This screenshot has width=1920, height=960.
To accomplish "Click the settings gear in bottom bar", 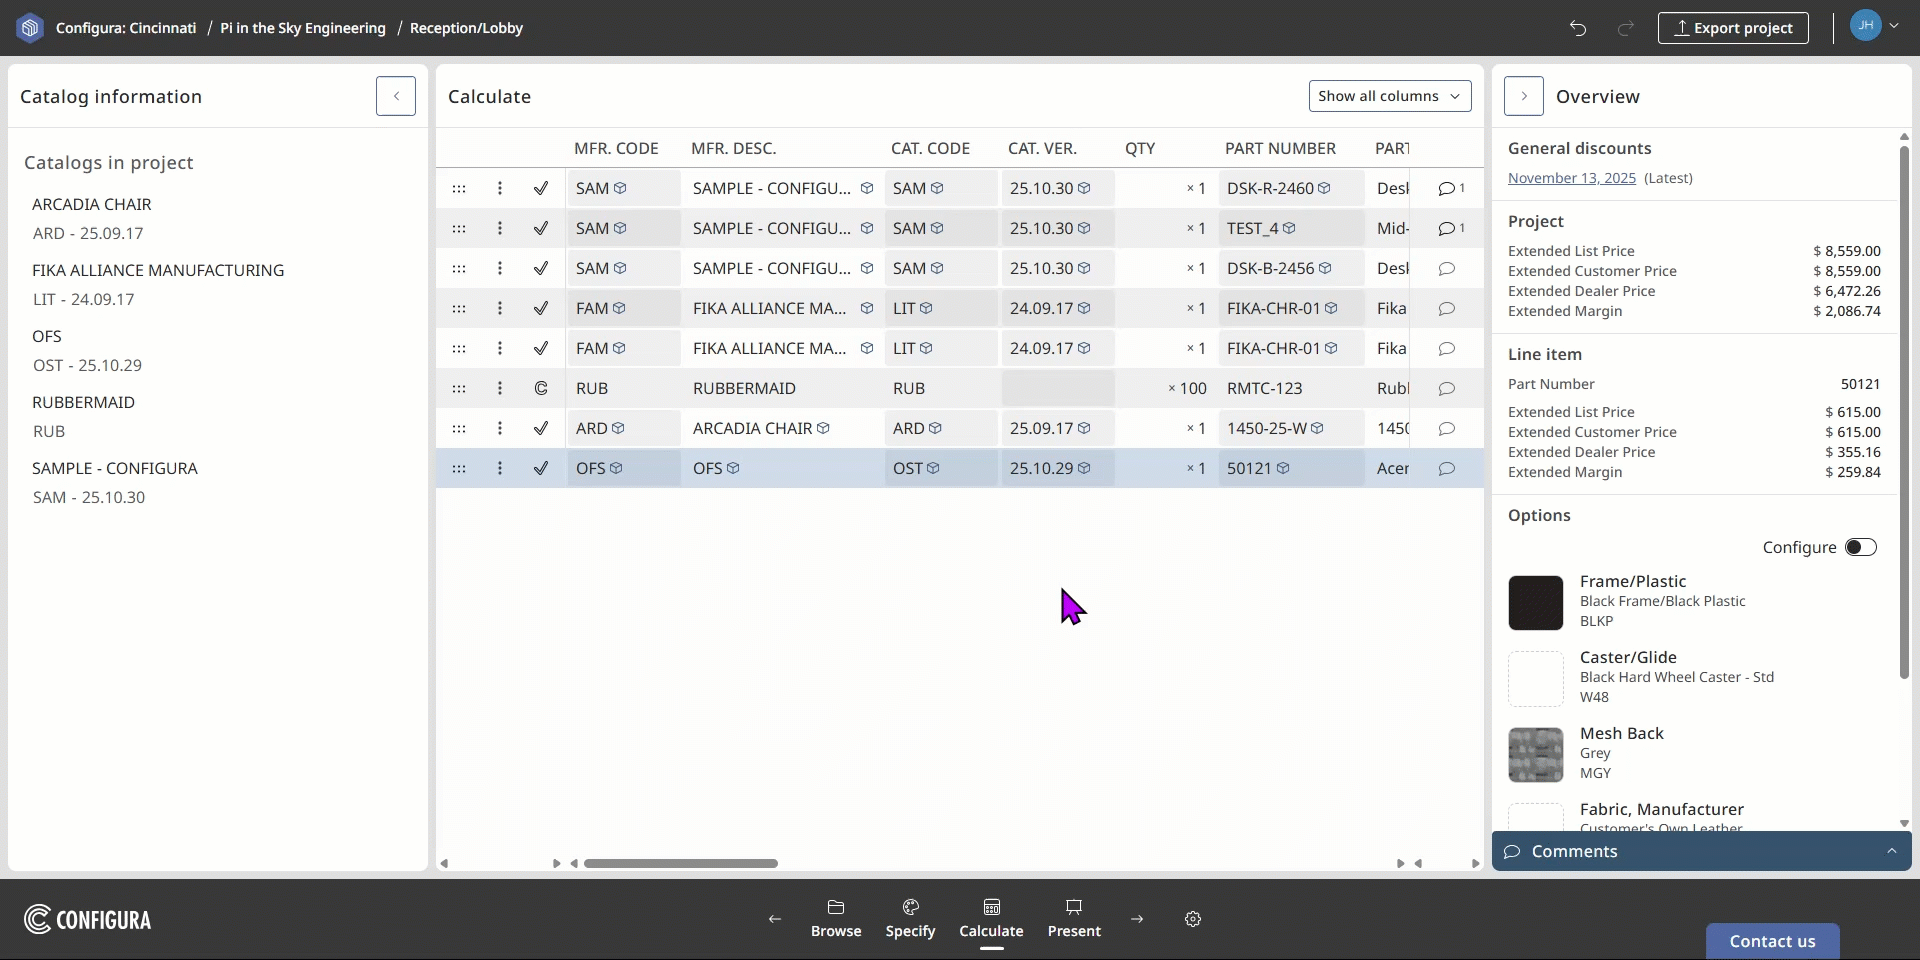I will [1193, 919].
